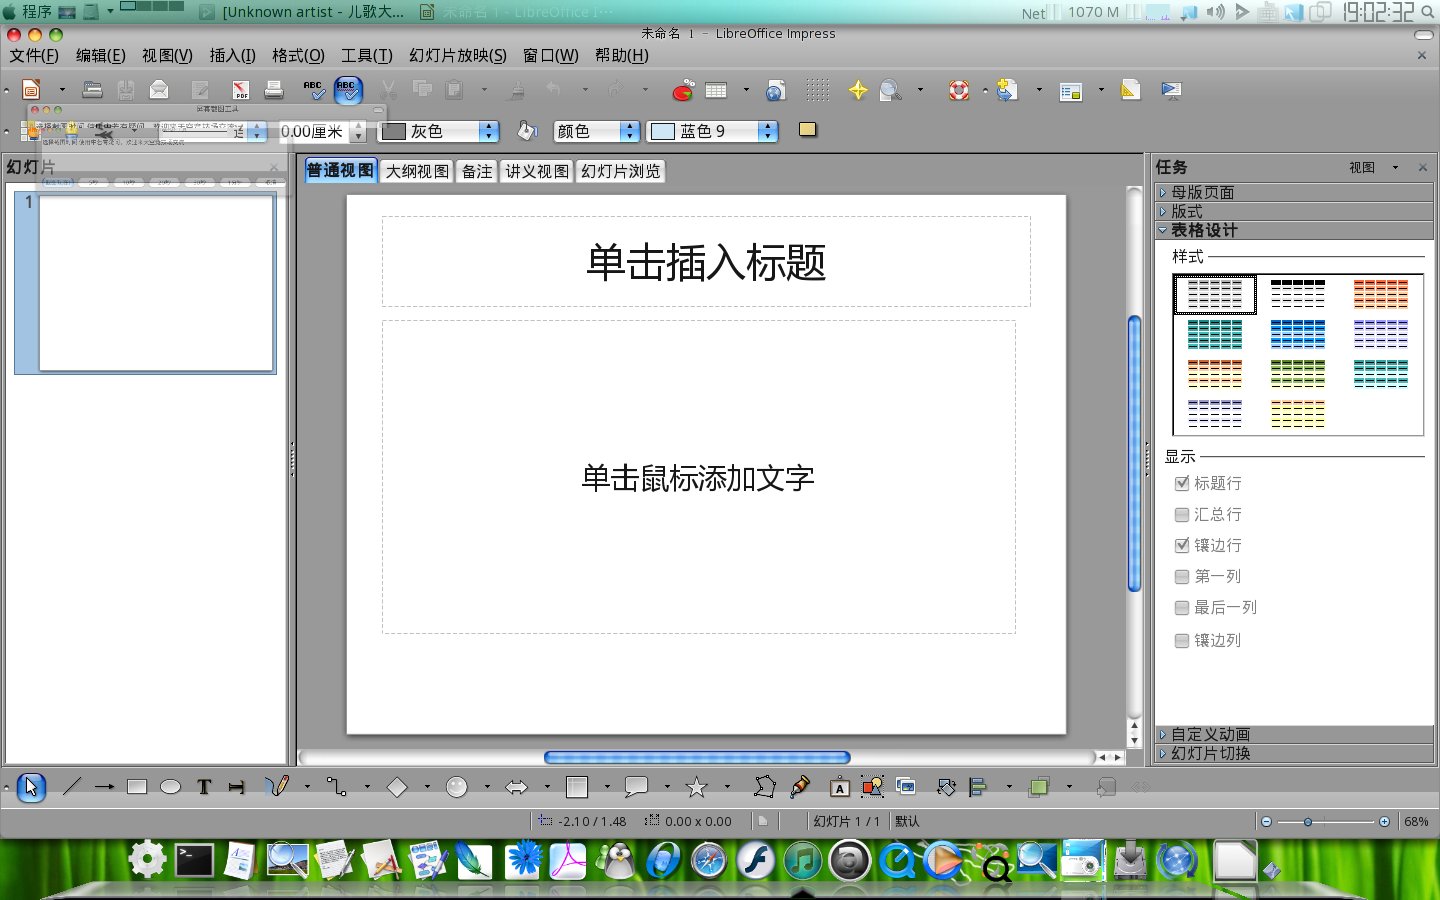The image size is (1440, 900).
Task: Toggle the 标题行 checkbox
Action: point(1182,483)
